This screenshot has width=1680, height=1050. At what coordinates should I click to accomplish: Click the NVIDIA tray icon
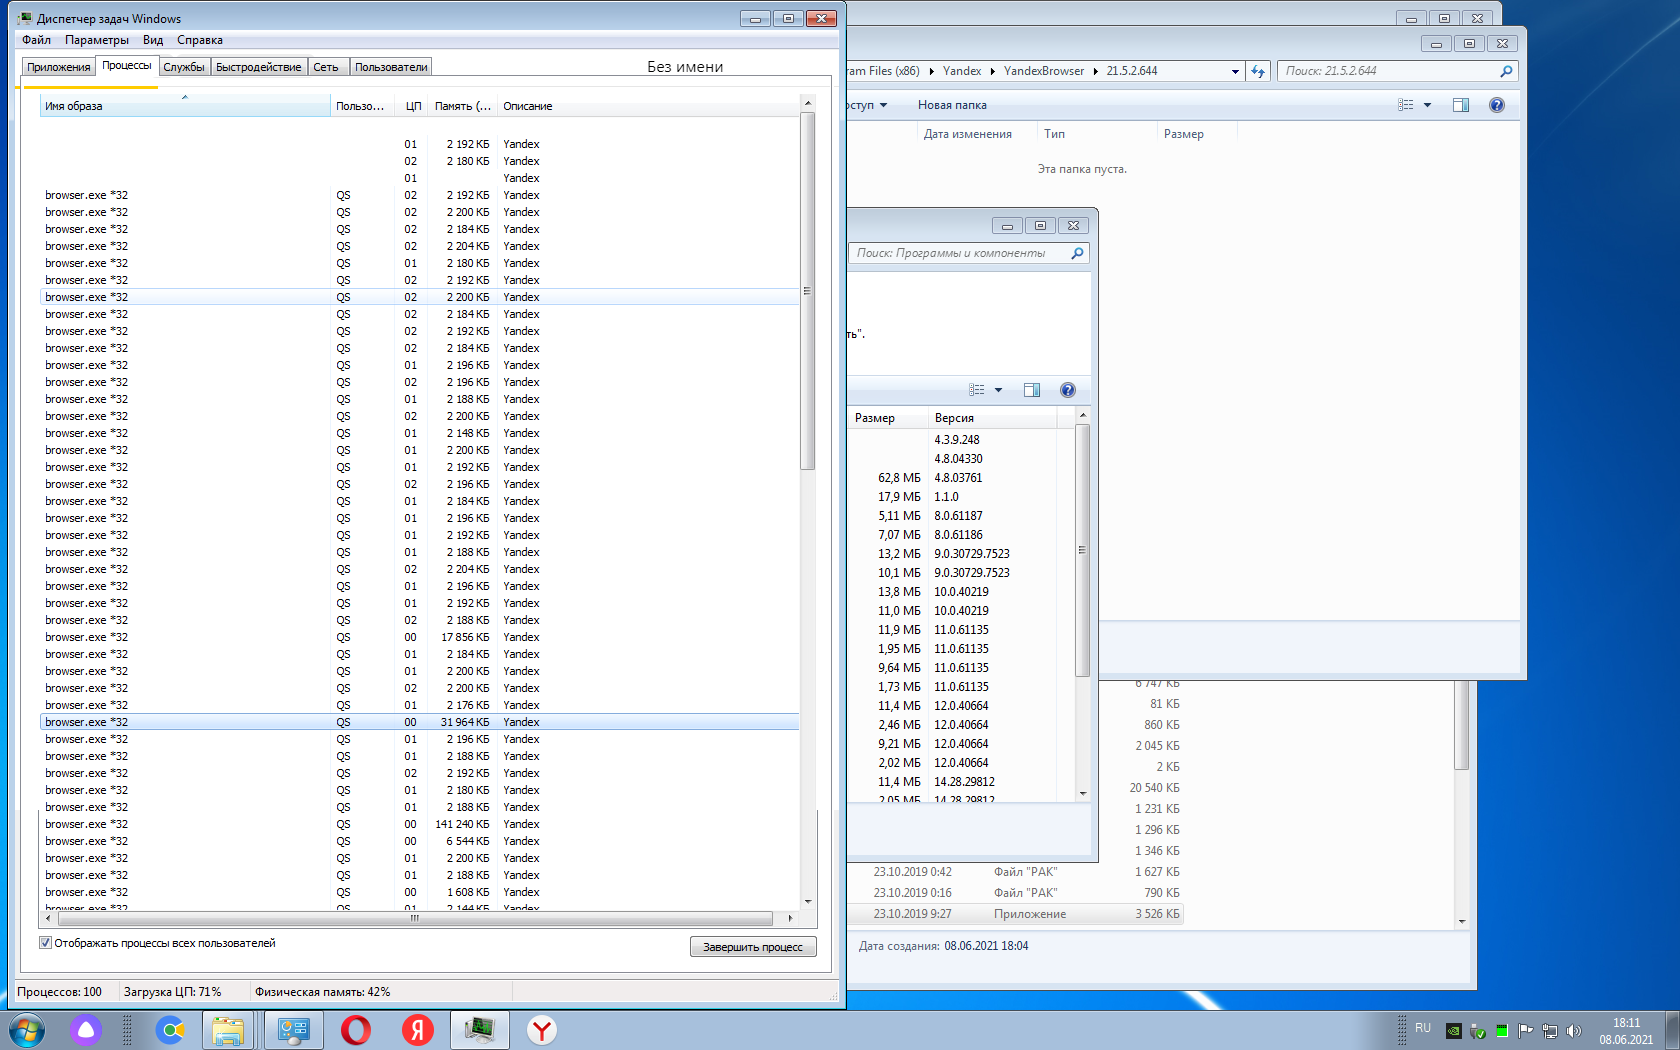coord(1453,1030)
